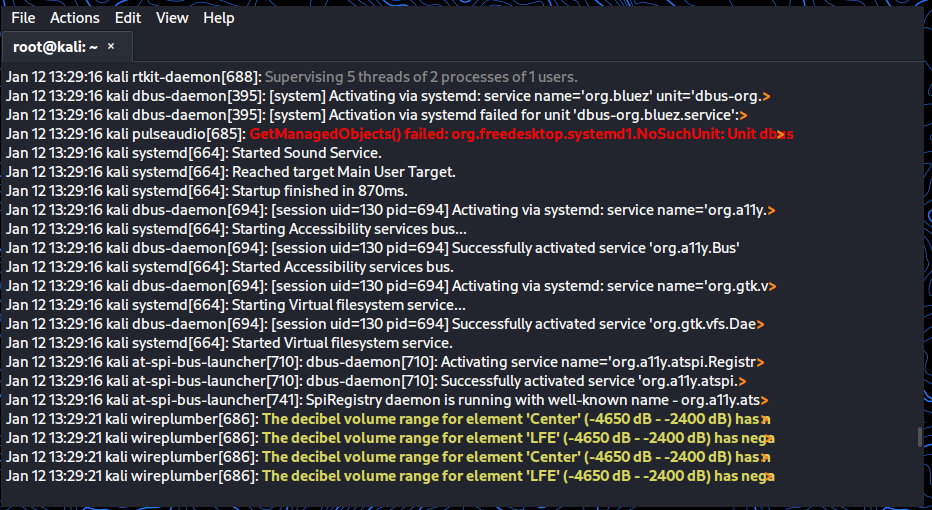Click the truncation arrow after unit='dbus-org.
Image resolution: width=932 pixels, height=510 pixels.
(x=766, y=96)
